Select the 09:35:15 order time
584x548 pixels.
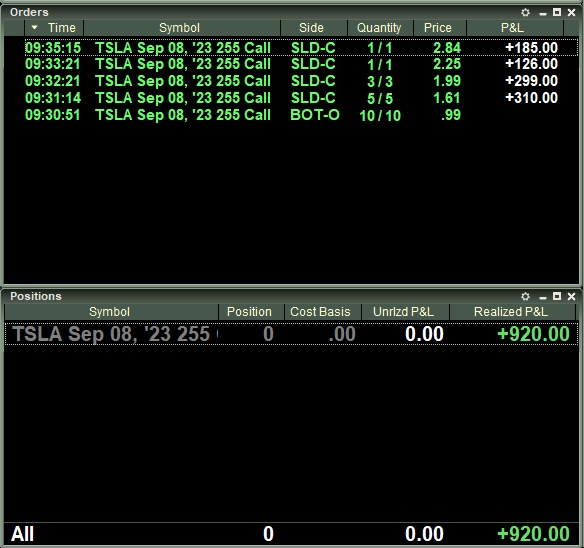53,48
